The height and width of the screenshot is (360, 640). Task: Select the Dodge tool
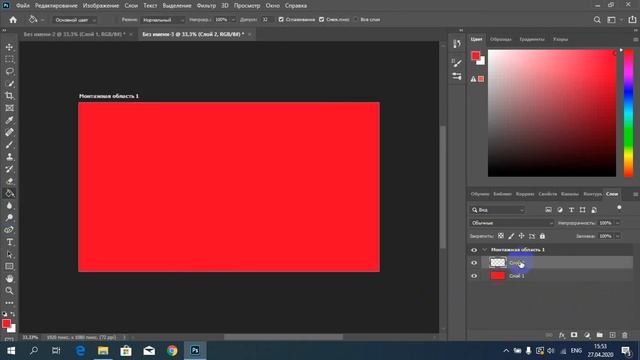(x=9, y=218)
